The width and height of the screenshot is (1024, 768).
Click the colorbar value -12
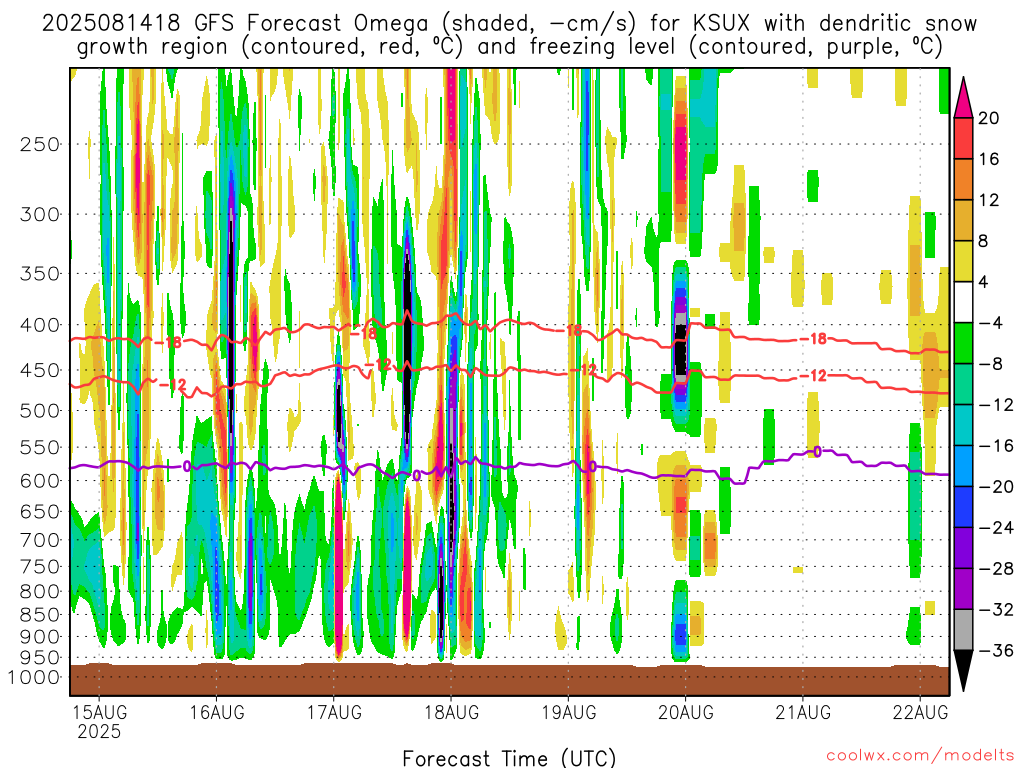(996, 405)
